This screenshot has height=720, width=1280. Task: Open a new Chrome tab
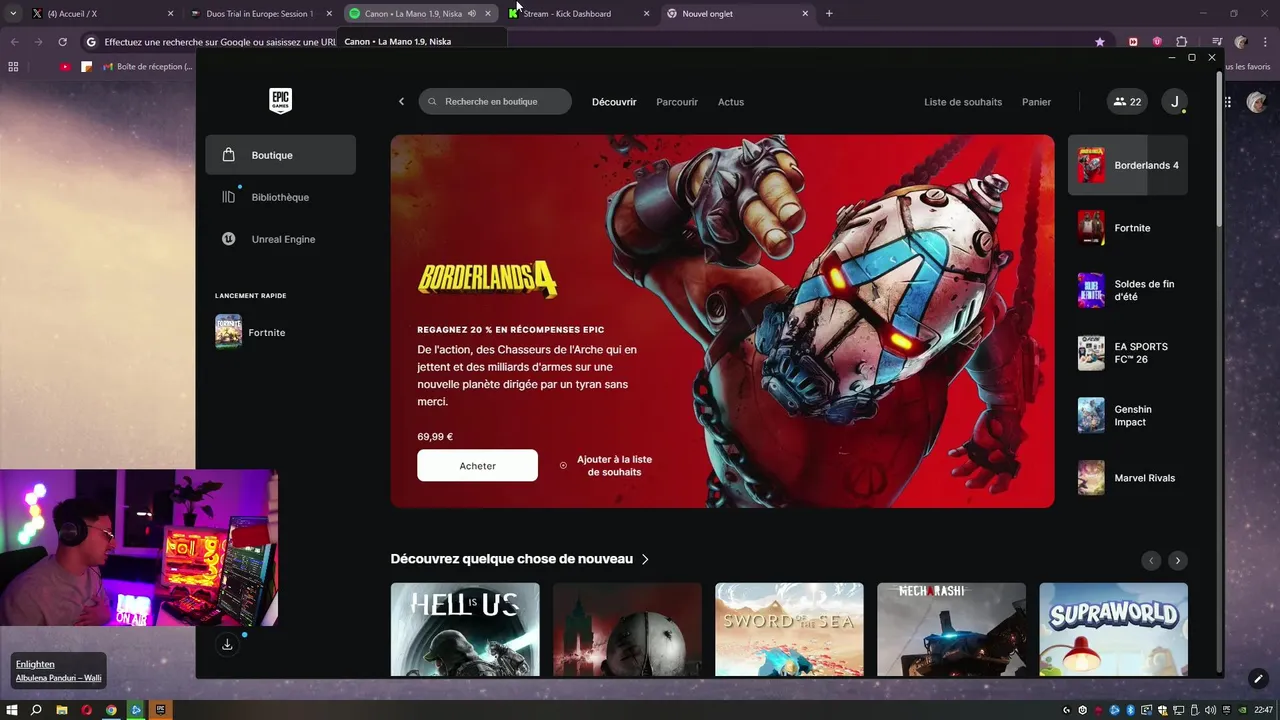tap(829, 14)
